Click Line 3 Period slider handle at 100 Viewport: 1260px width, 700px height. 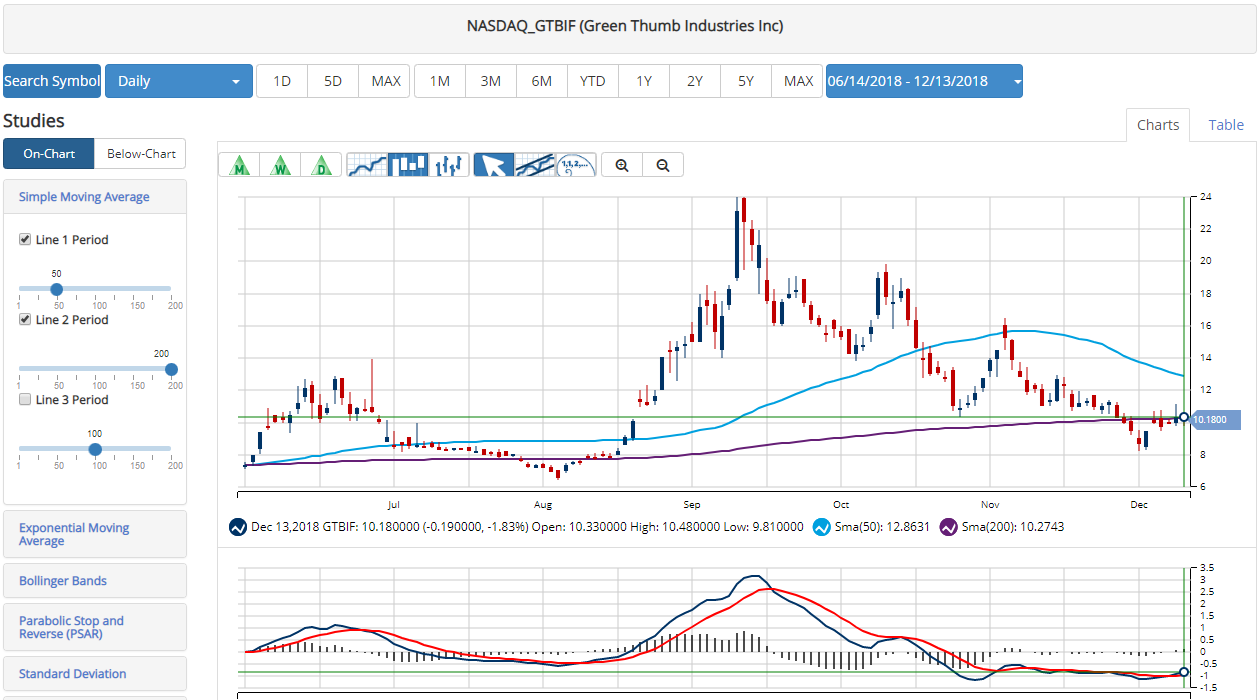click(x=96, y=449)
